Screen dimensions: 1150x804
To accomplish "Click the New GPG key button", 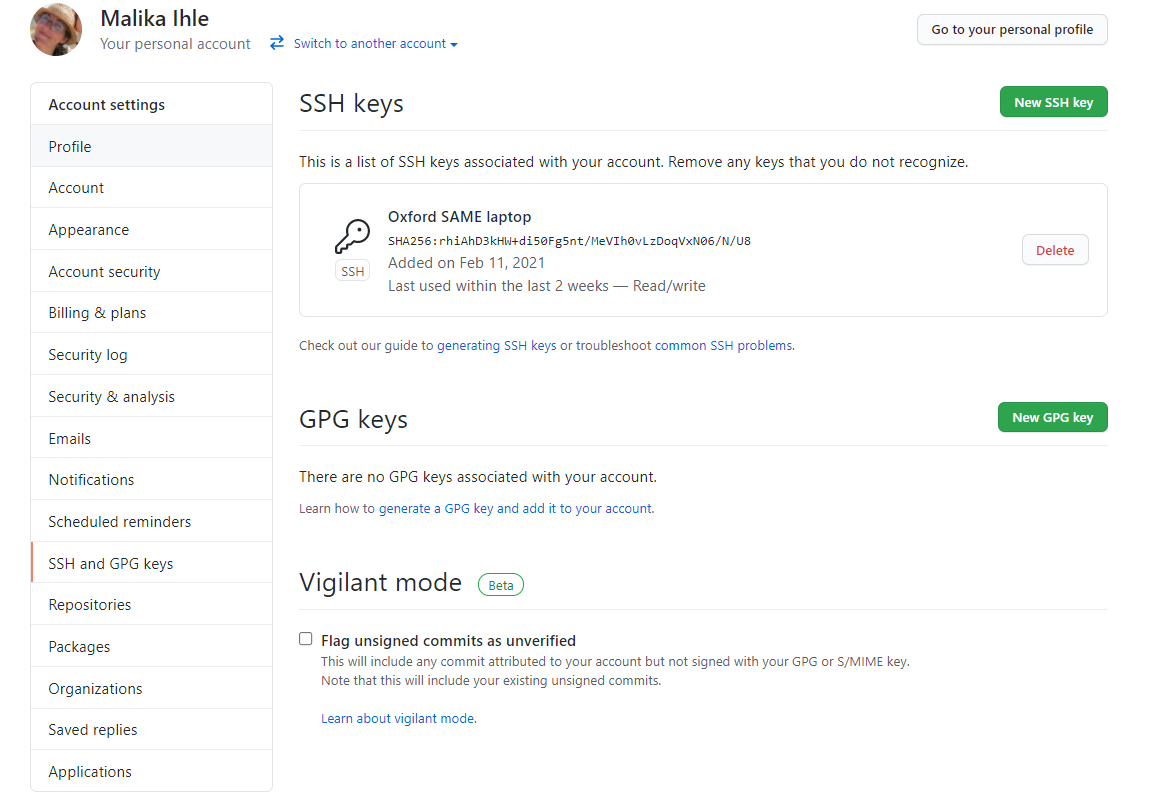I will click(x=1052, y=417).
